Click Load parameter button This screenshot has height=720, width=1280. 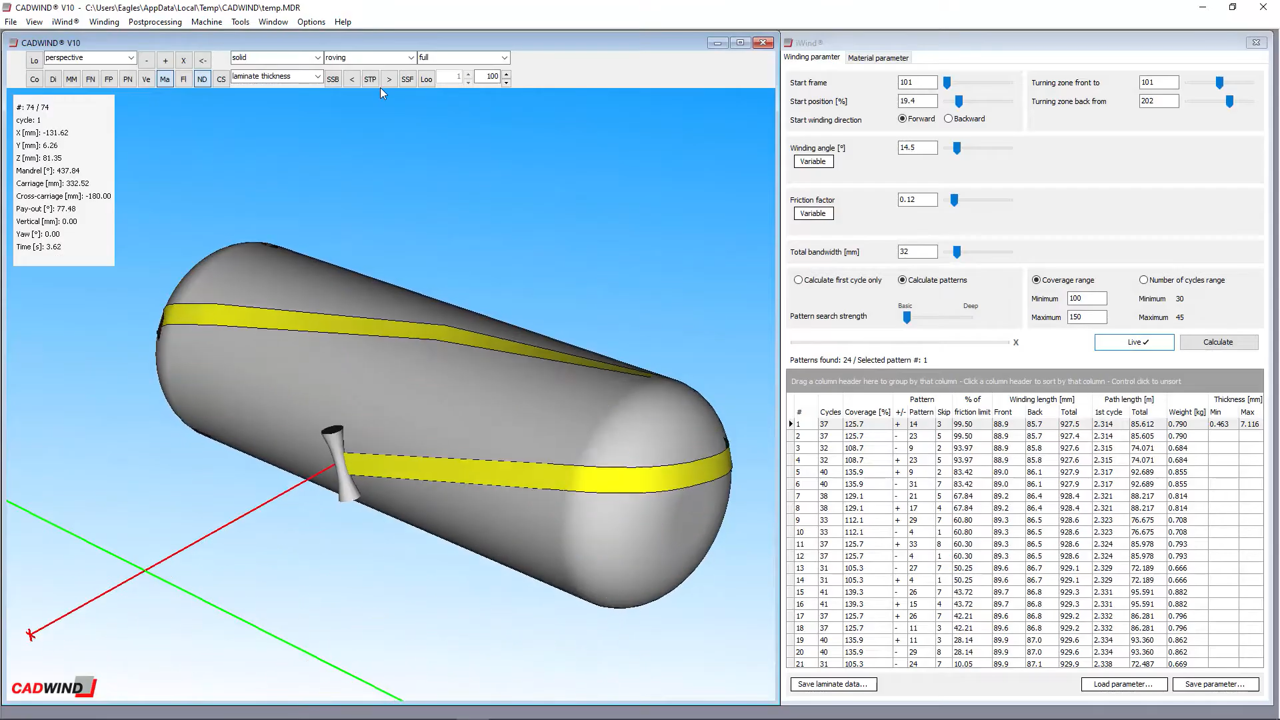pyautogui.click(x=1123, y=685)
